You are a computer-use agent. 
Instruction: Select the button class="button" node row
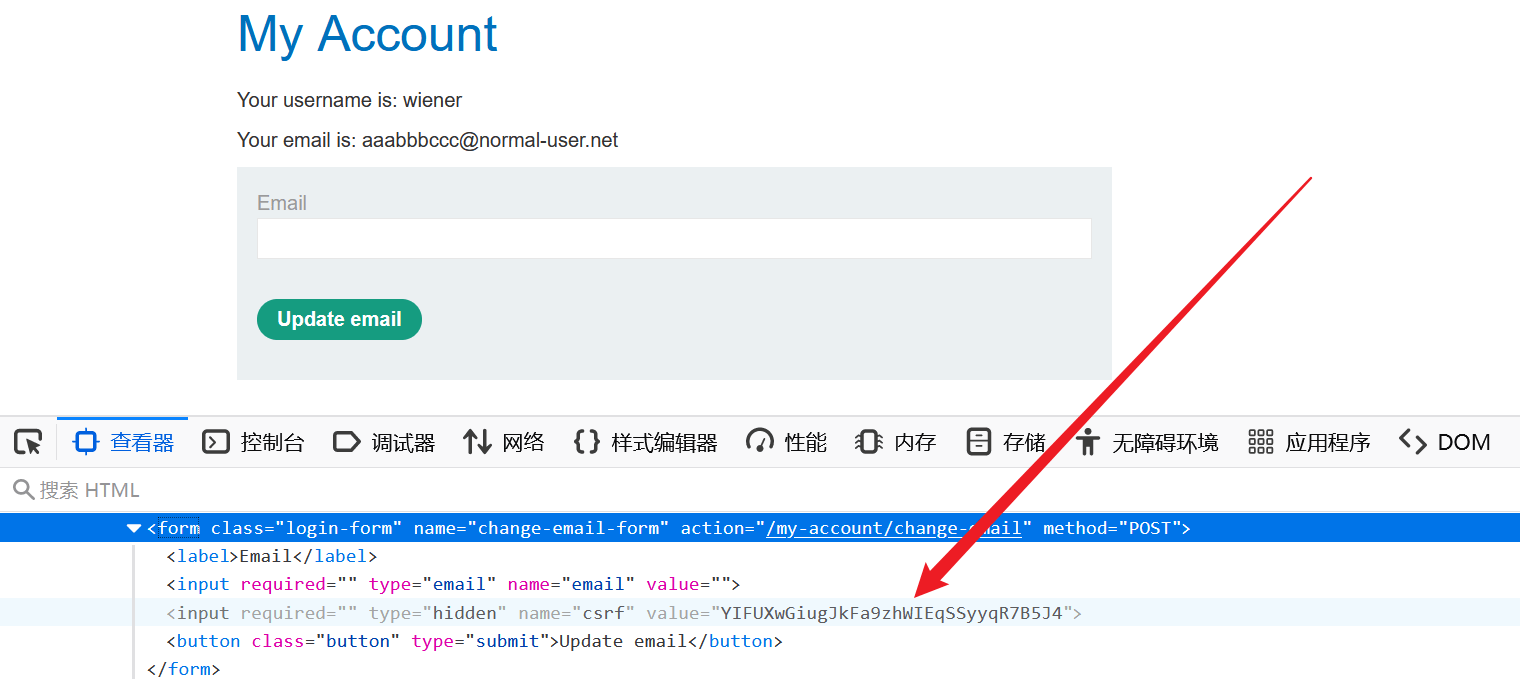(x=760, y=641)
